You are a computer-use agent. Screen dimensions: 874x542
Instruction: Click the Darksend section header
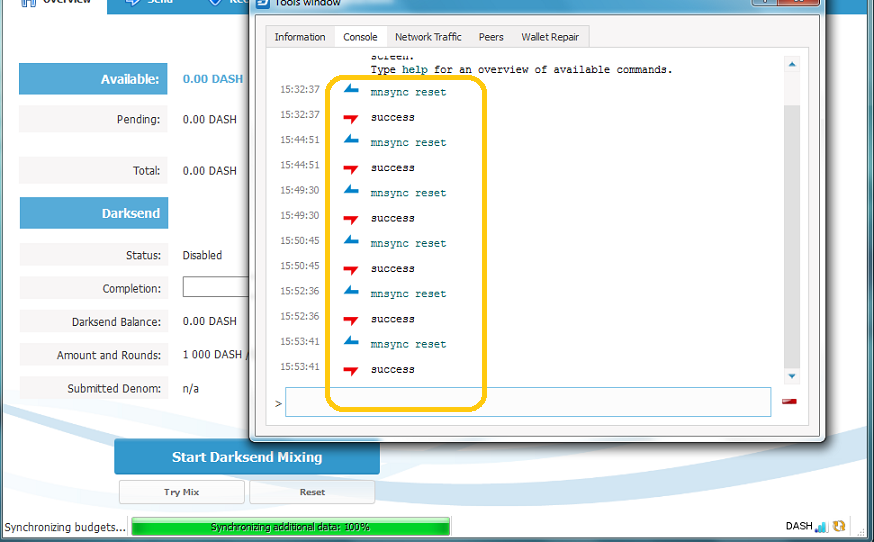(x=94, y=213)
